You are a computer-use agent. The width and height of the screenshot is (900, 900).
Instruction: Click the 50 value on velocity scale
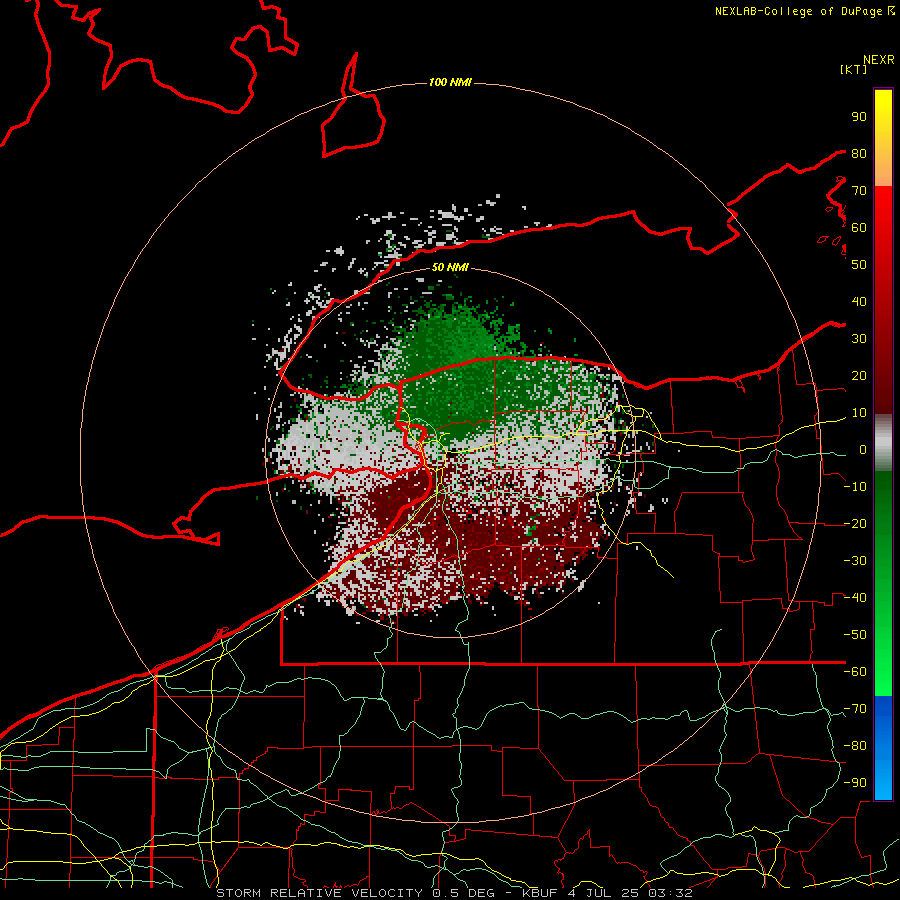click(859, 265)
